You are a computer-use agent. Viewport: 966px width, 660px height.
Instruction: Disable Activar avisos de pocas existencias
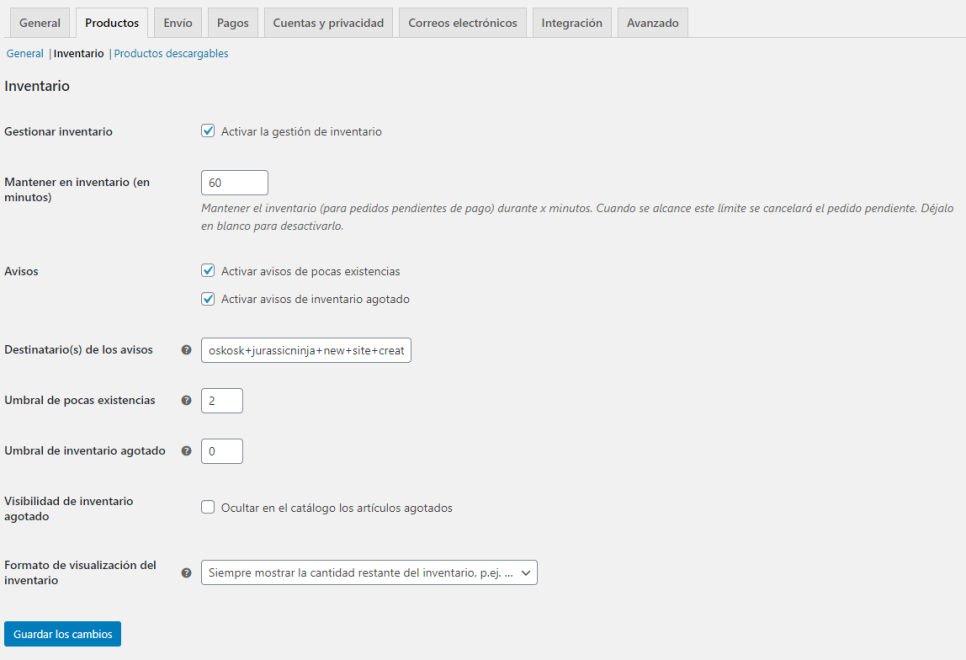pos(208,271)
